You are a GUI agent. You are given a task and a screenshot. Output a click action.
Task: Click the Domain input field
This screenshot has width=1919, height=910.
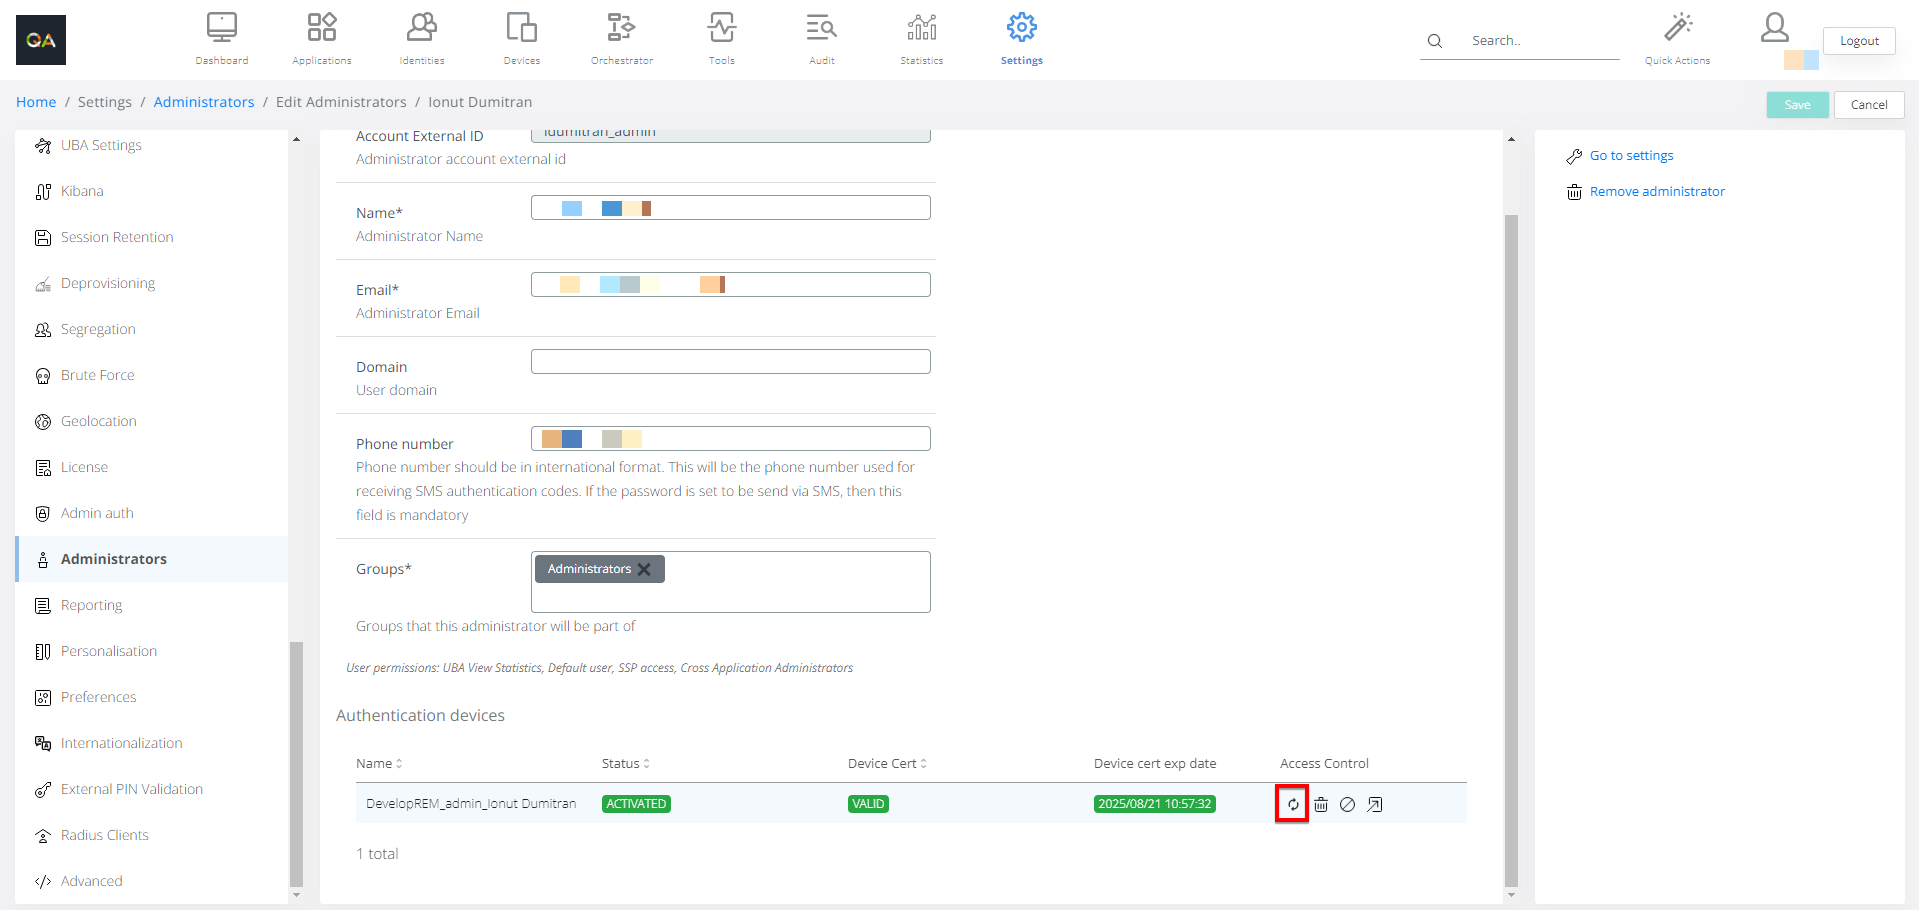730,361
